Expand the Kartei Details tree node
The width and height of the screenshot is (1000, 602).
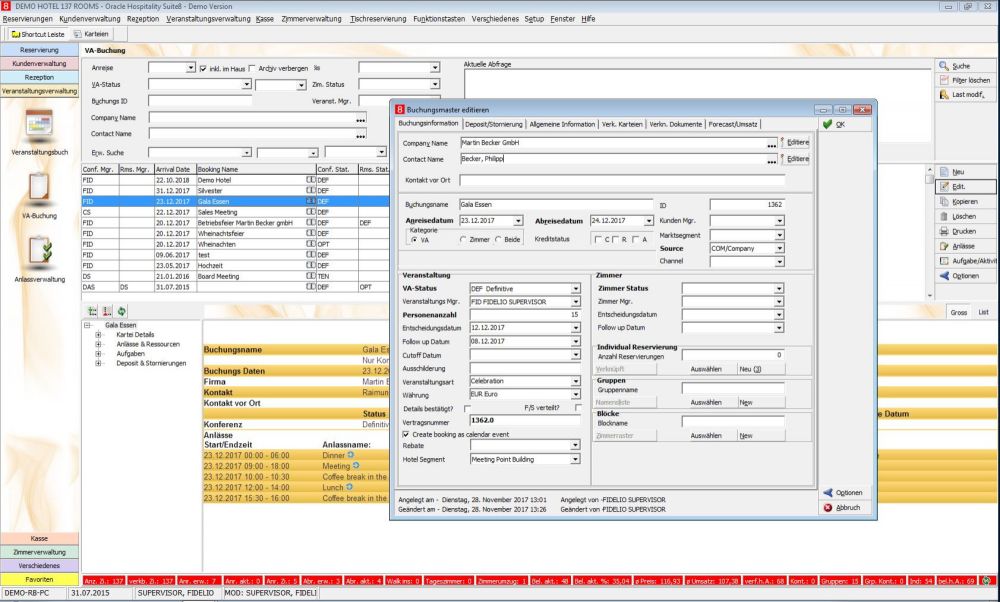(x=98, y=334)
